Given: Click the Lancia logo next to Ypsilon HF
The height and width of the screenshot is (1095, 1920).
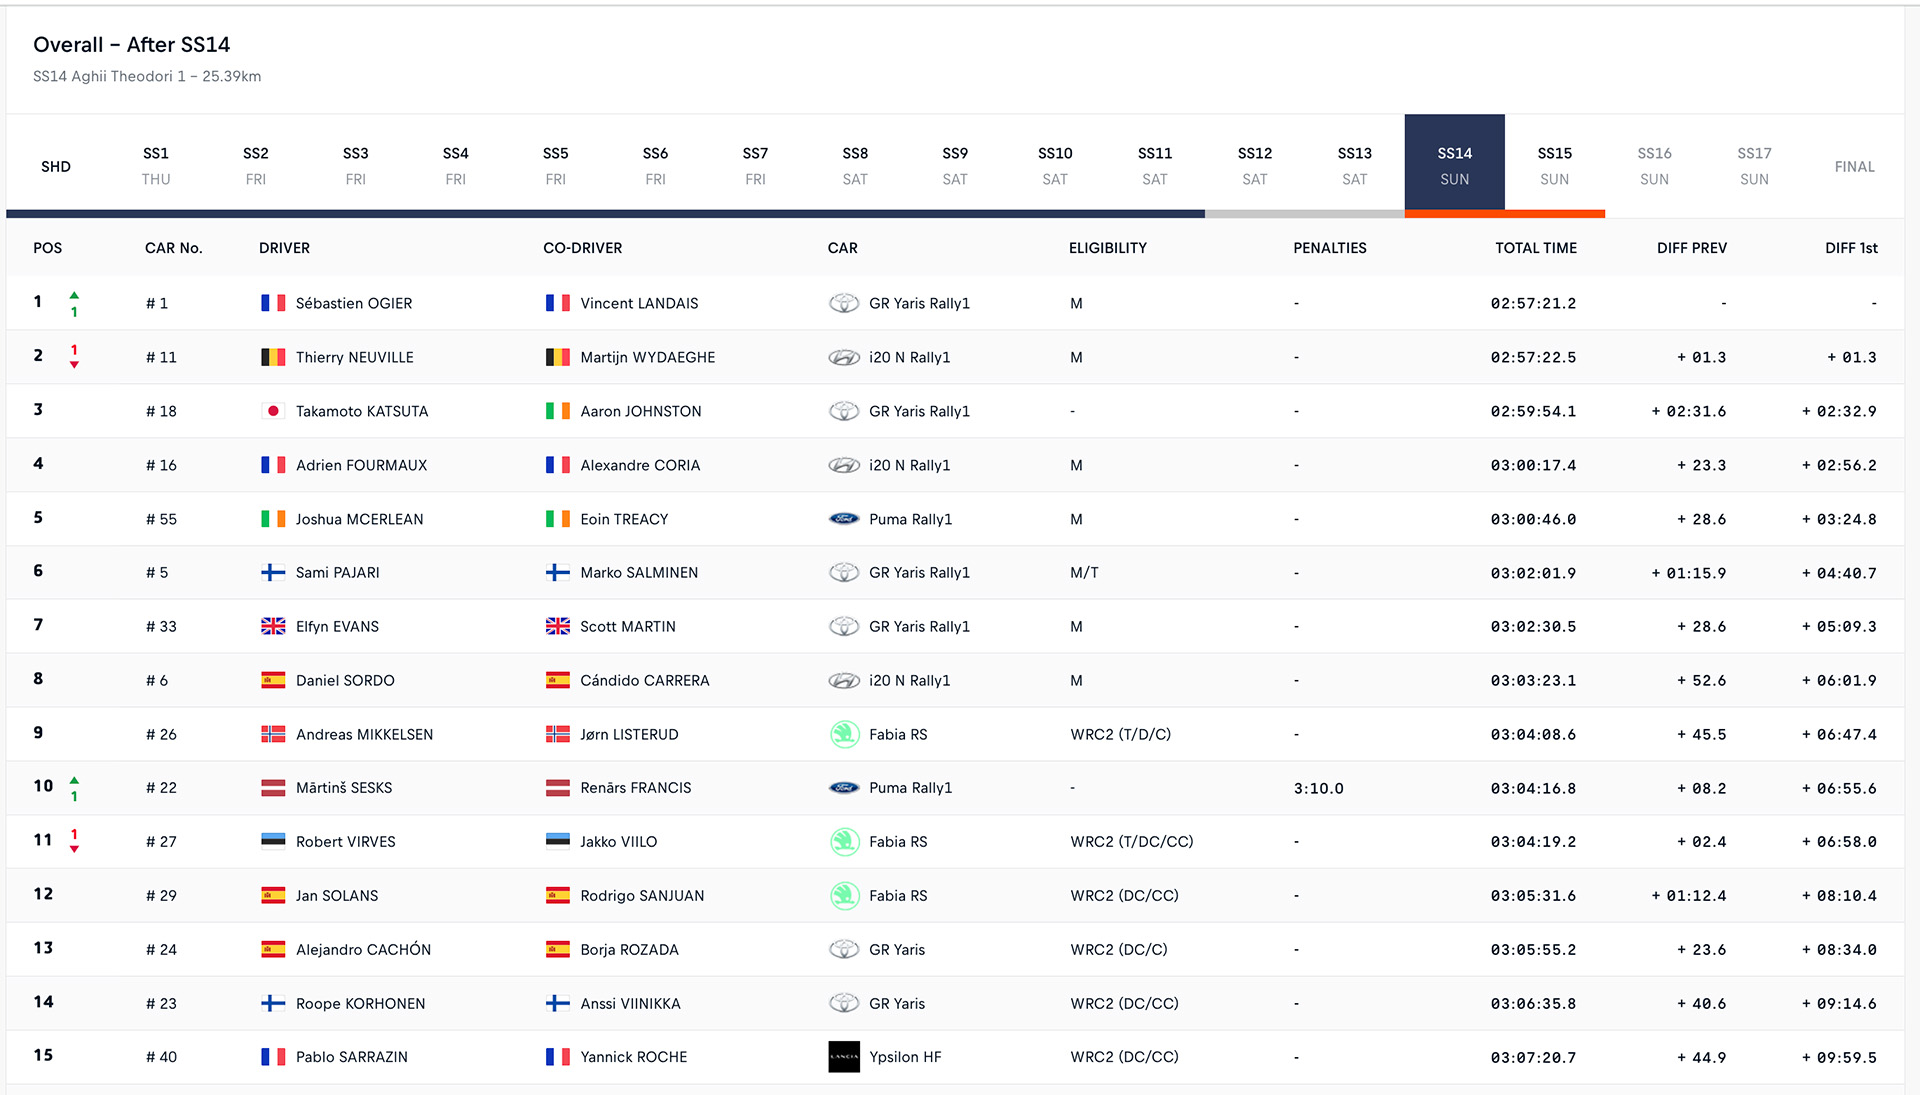Looking at the screenshot, I should 844,1057.
